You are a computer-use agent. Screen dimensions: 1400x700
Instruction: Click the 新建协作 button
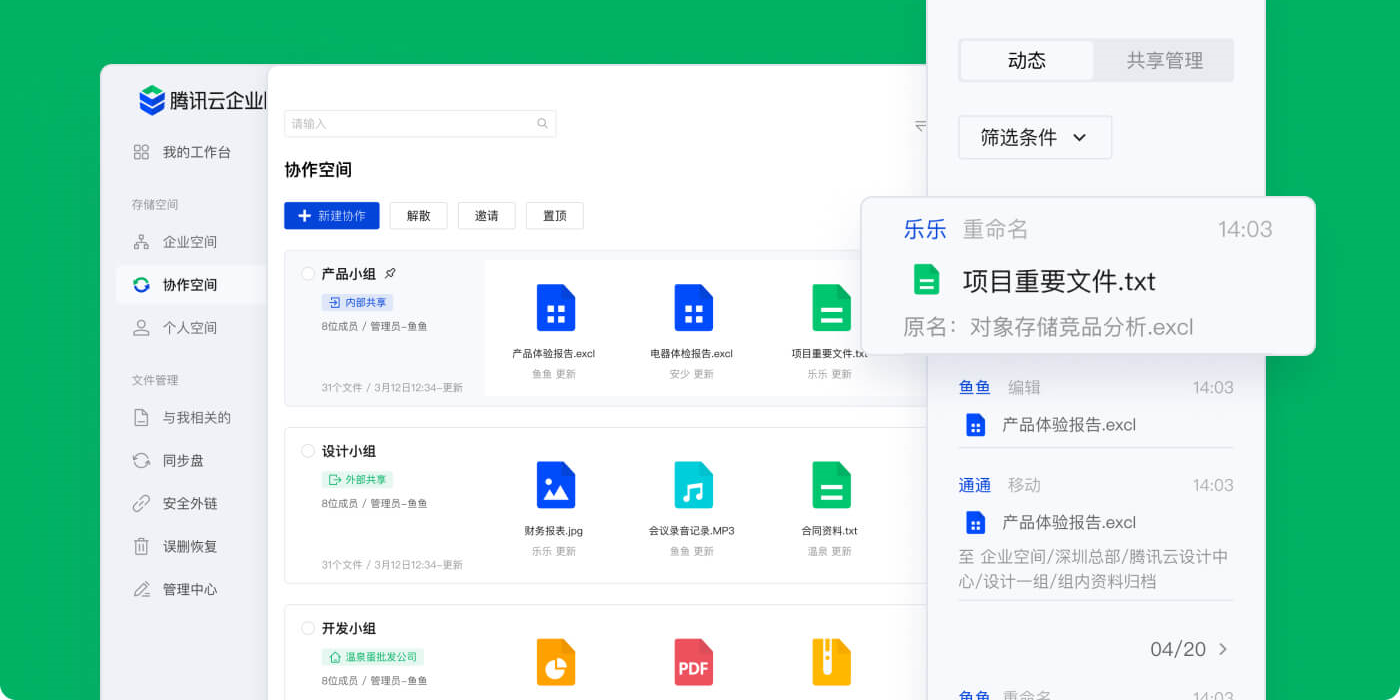331,215
